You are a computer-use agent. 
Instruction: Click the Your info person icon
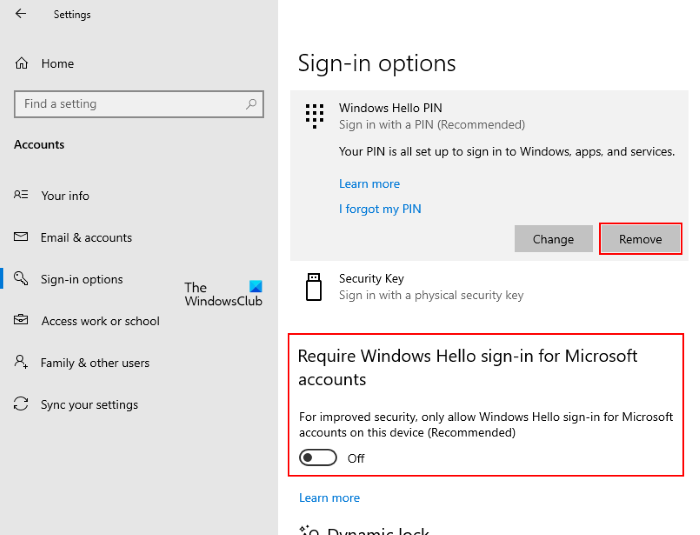pyautogui.click(x=21, y=195)
